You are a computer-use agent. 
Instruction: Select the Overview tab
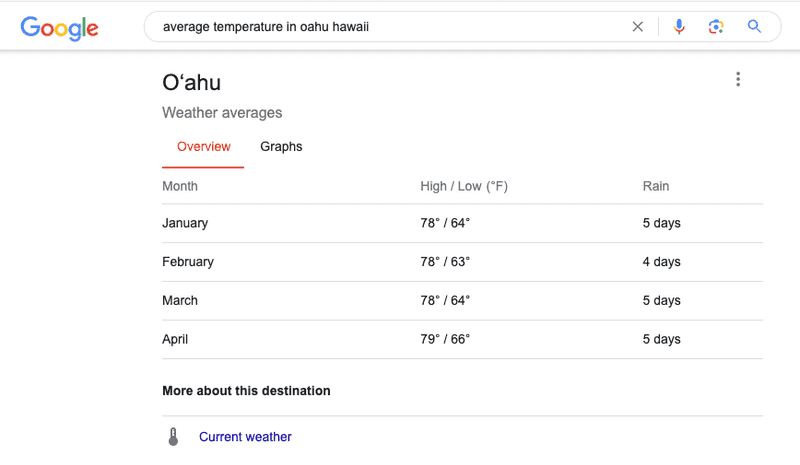(x=204, y=146)
